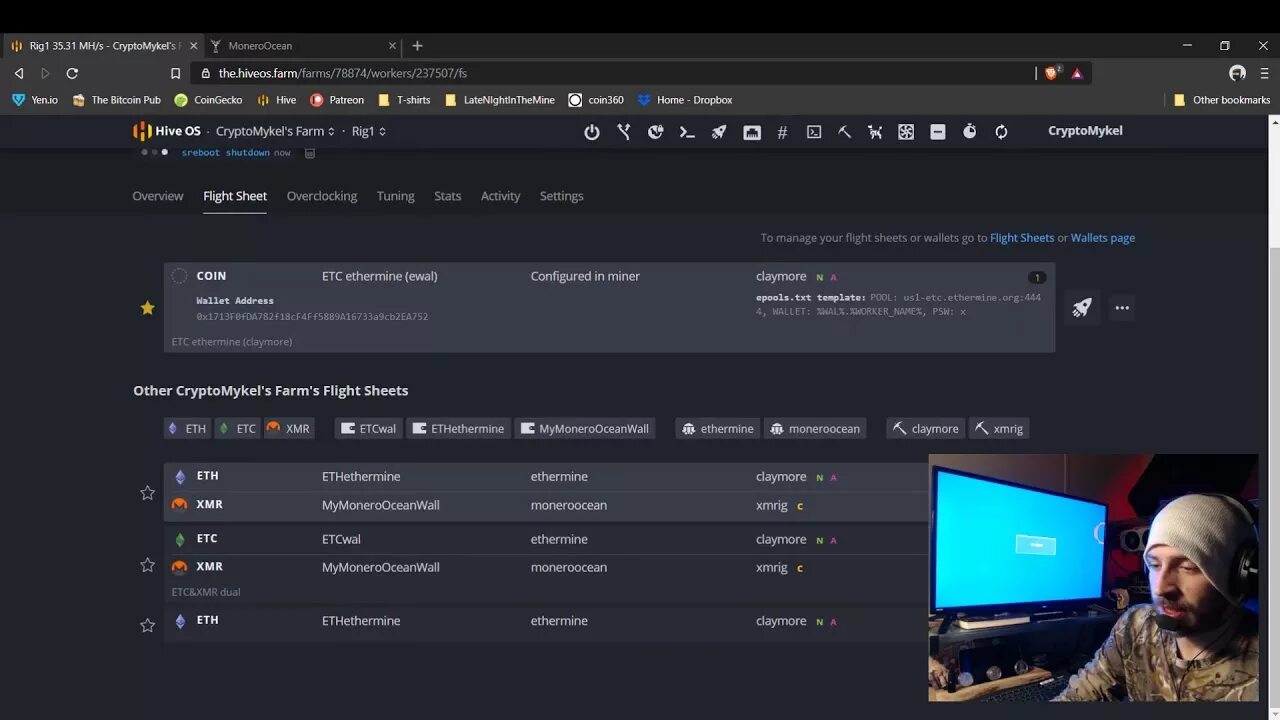Click the browser address bar URL
Viewport: 1280px width, 720px height.
(343, 73)
